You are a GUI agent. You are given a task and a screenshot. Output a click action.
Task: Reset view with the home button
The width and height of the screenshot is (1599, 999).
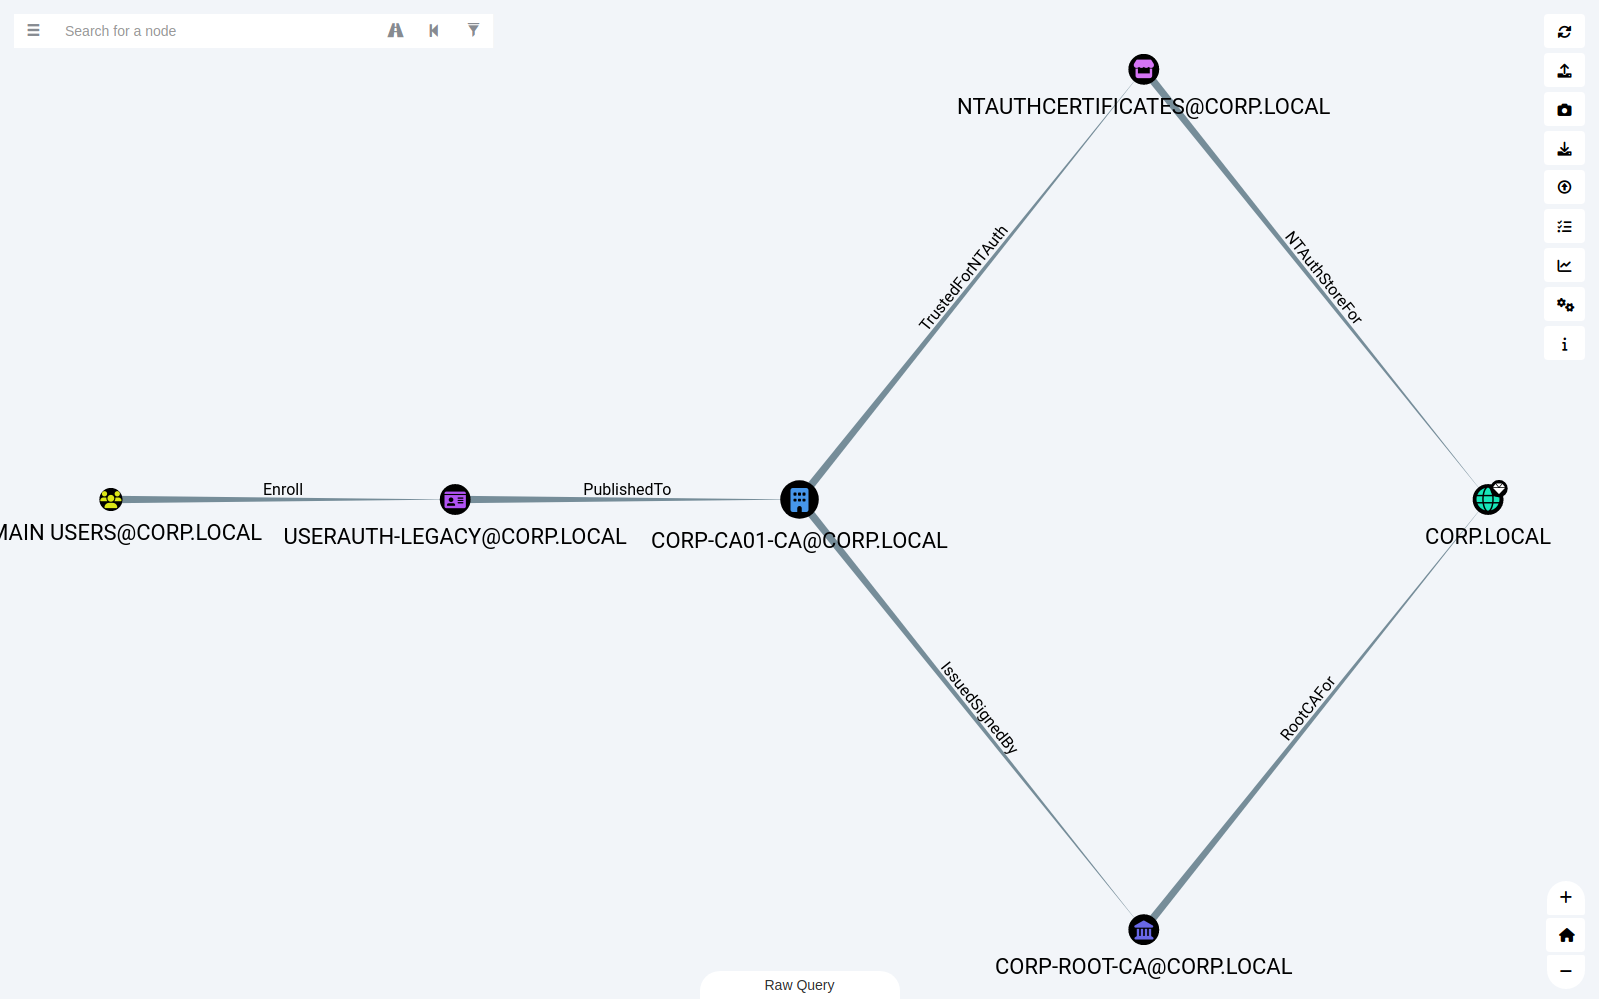tap(1566, 935)
